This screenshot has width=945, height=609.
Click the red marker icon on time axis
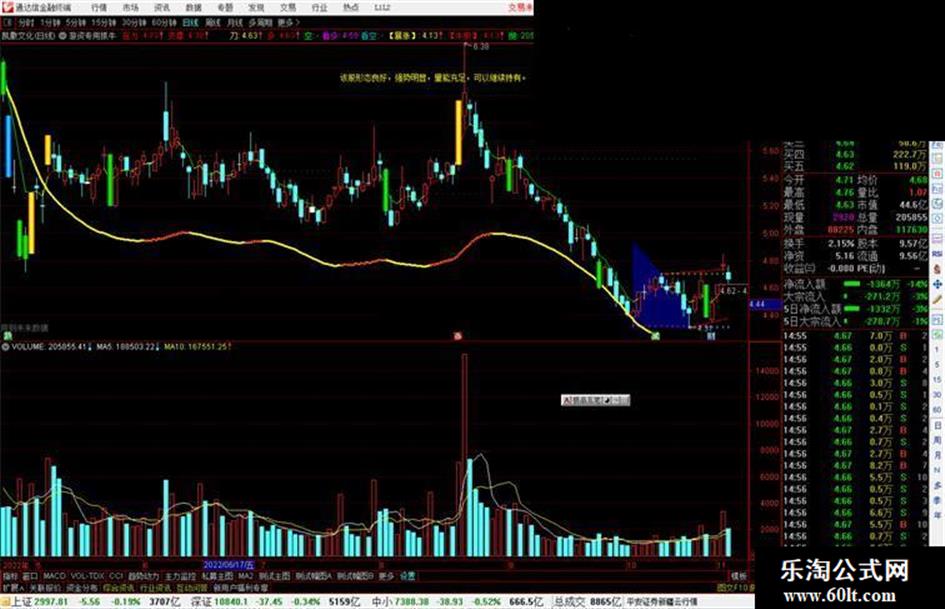457,336
